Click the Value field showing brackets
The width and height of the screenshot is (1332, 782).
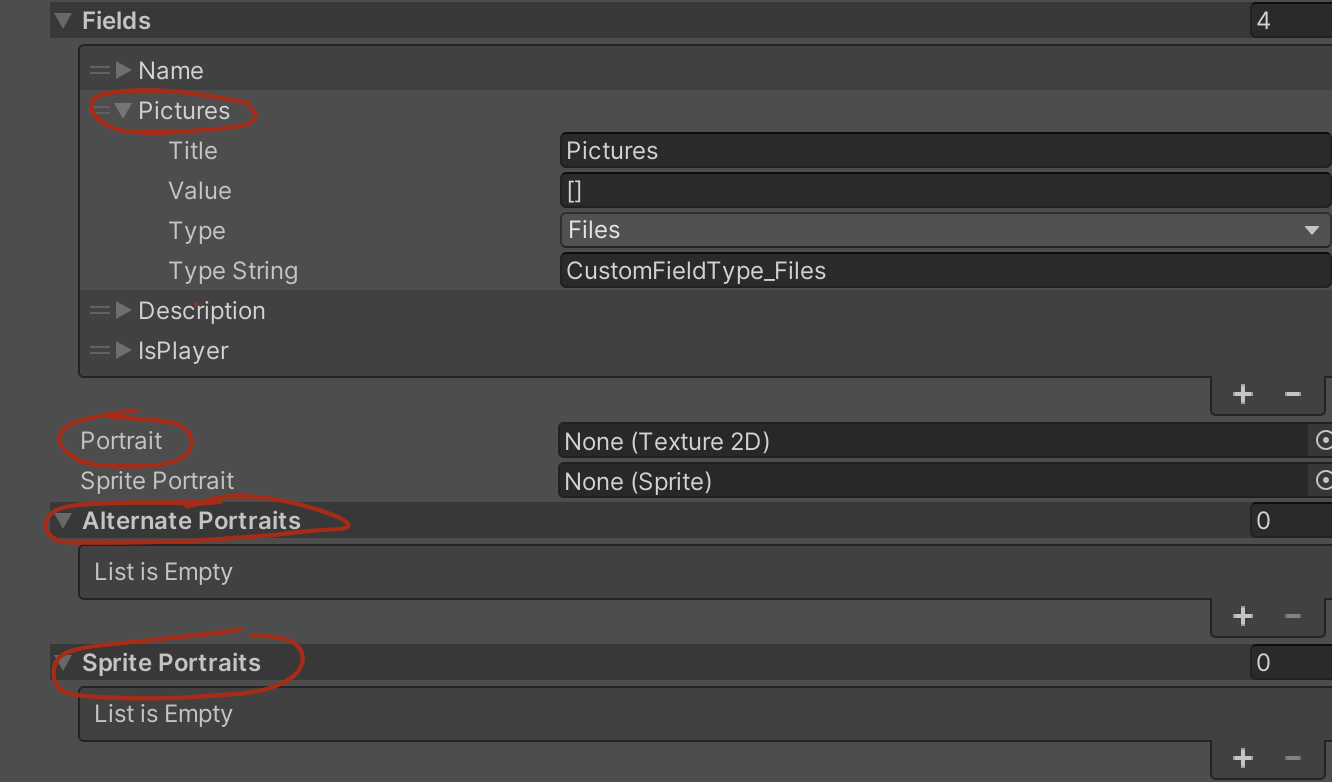point(945,190)
